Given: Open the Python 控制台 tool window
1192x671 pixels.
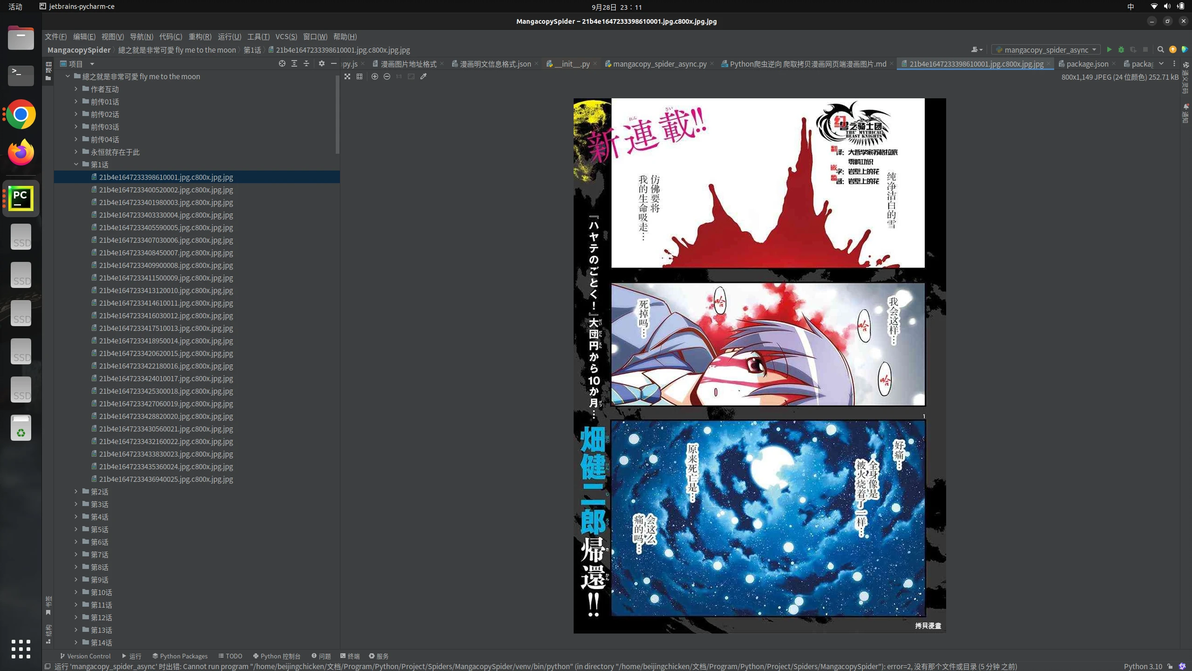Looking at the screenshot, I should tap(277, 656).
